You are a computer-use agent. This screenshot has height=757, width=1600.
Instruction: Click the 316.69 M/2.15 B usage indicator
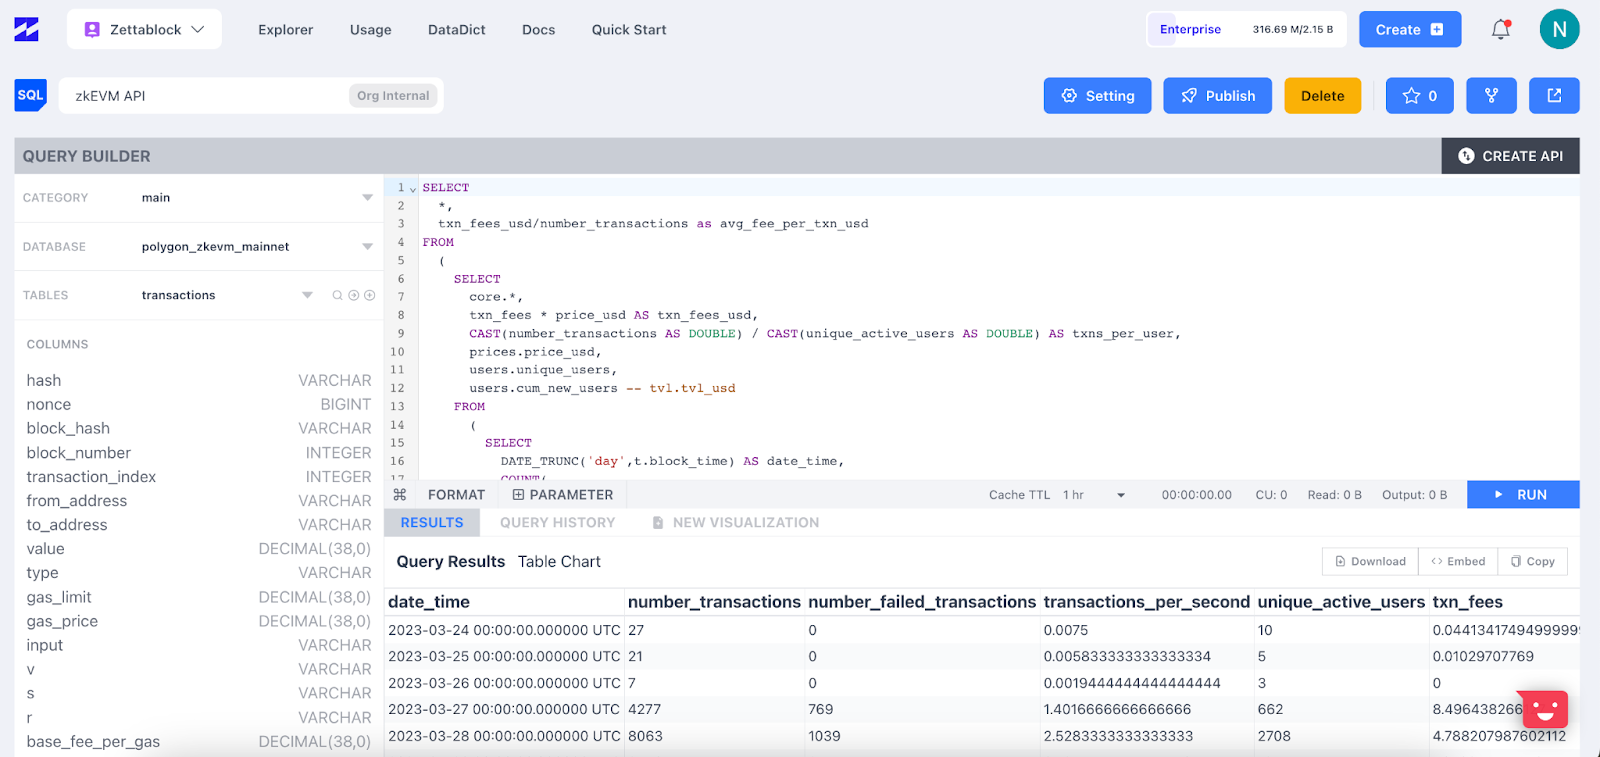click(x=1292, y=29)
